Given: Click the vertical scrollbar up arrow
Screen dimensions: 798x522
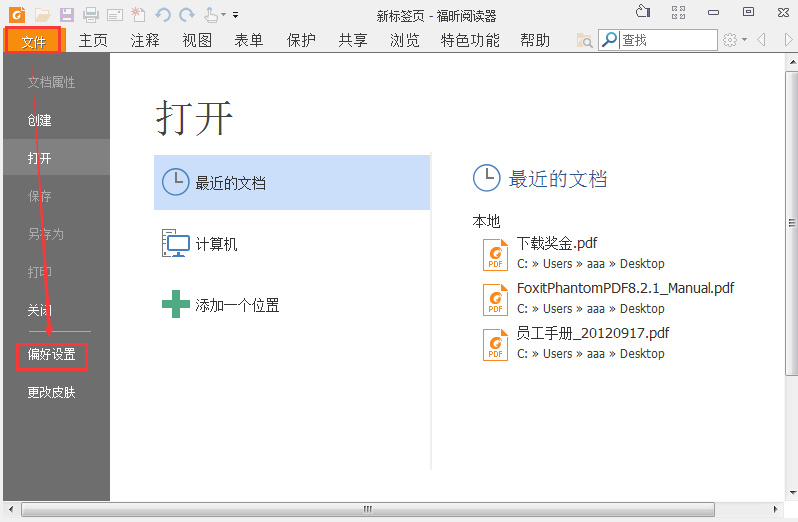Looking at the screenshot, I should pos(792,62).
